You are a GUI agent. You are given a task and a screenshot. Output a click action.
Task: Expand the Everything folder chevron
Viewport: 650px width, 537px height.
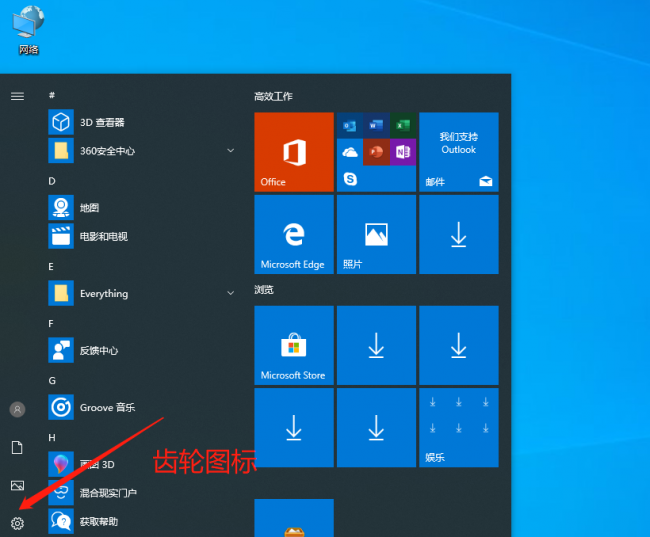(230, 293)
